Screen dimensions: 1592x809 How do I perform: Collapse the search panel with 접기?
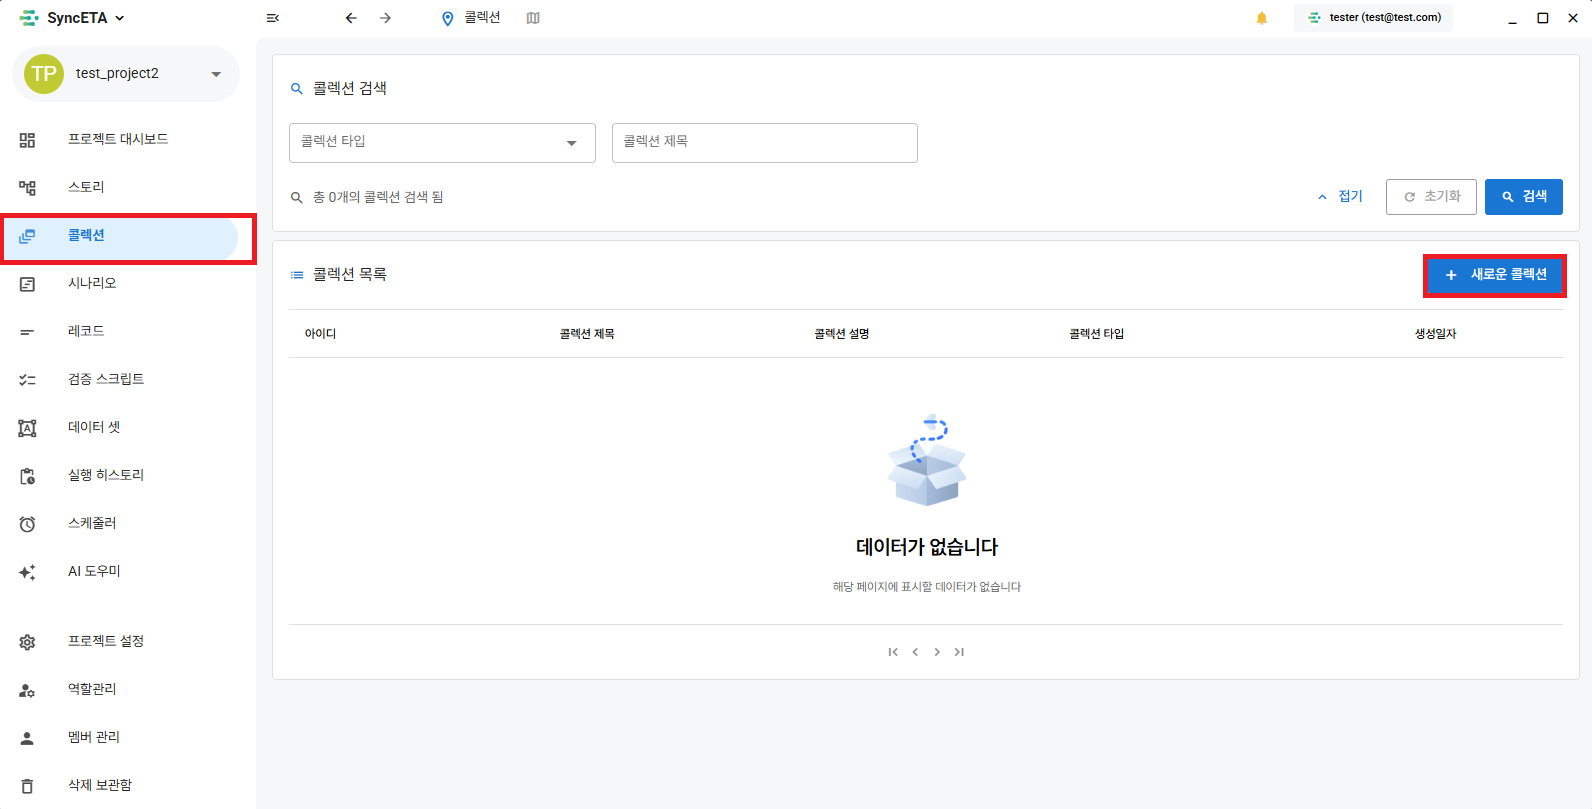1340,197
